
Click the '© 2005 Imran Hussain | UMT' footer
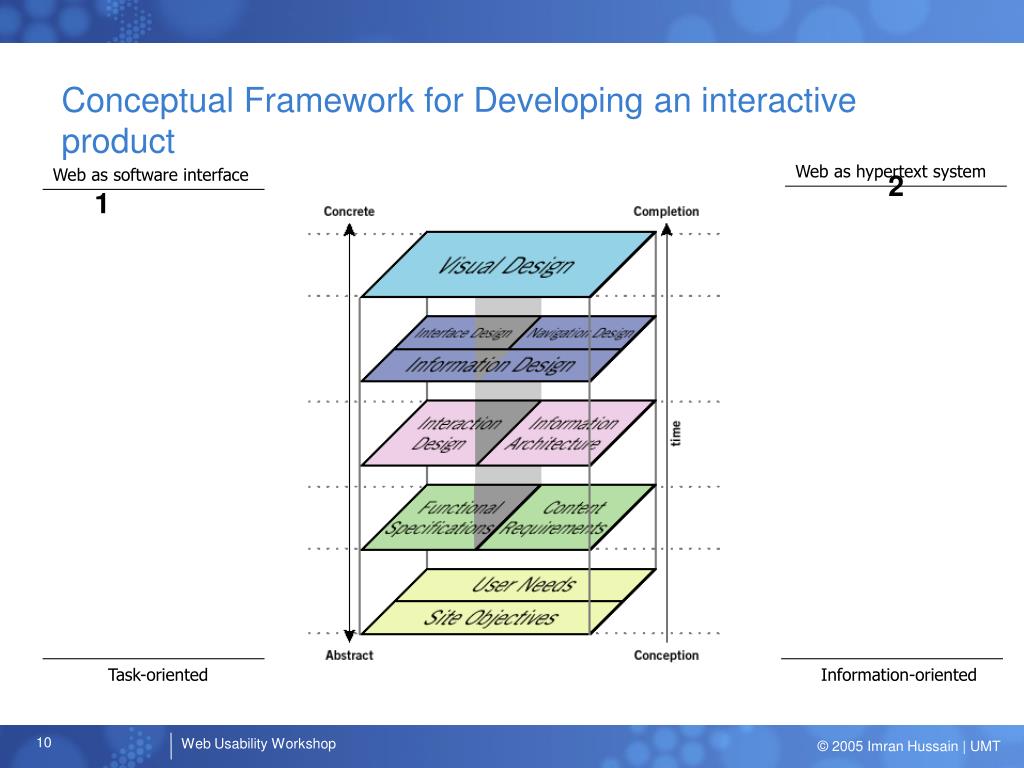point(908,746)
